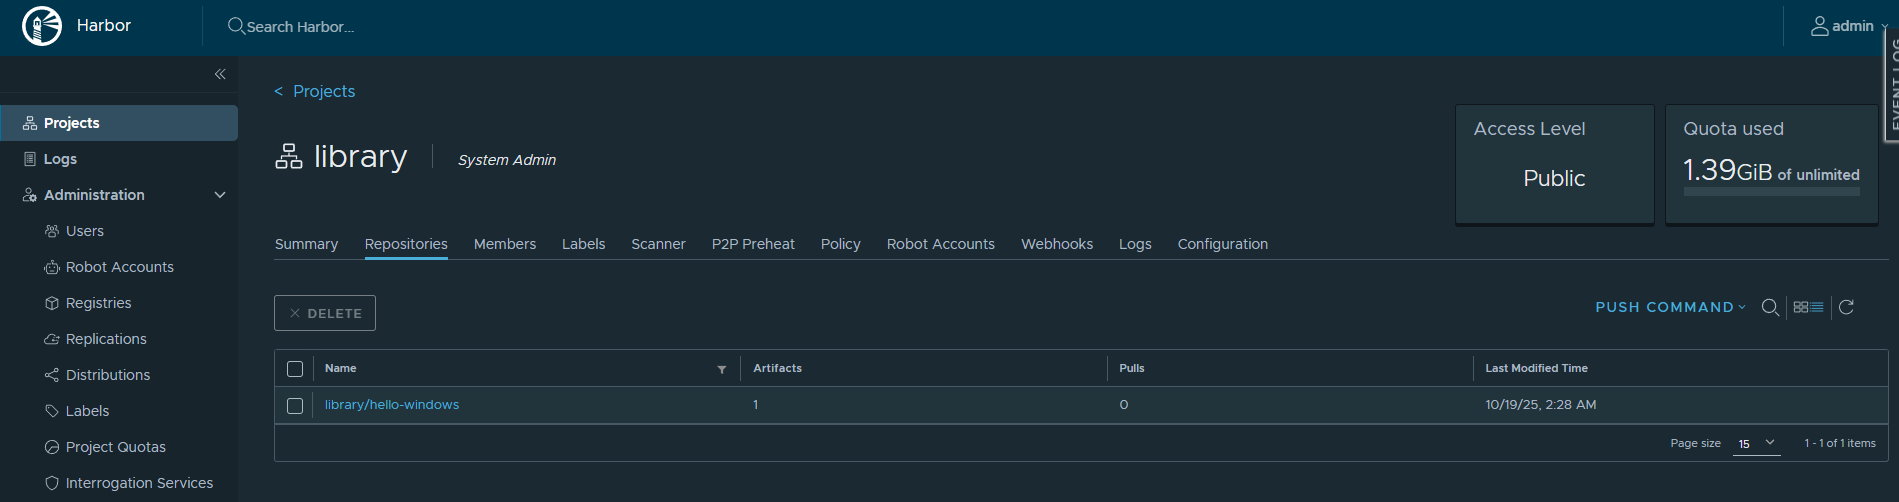This screenshot has height=502, width=1899.
Task: Collapse the Administration menu chevron
Action: coord(220,195)
